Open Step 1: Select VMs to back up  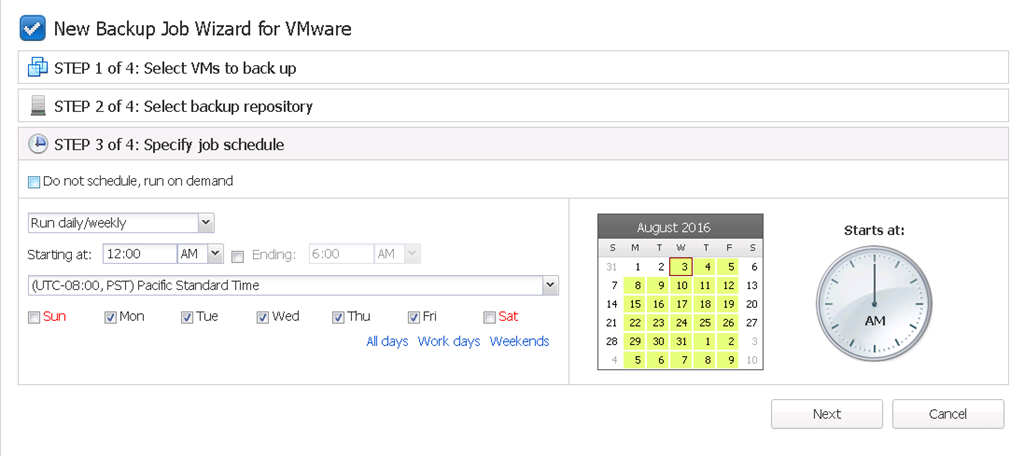pos(513,67)
